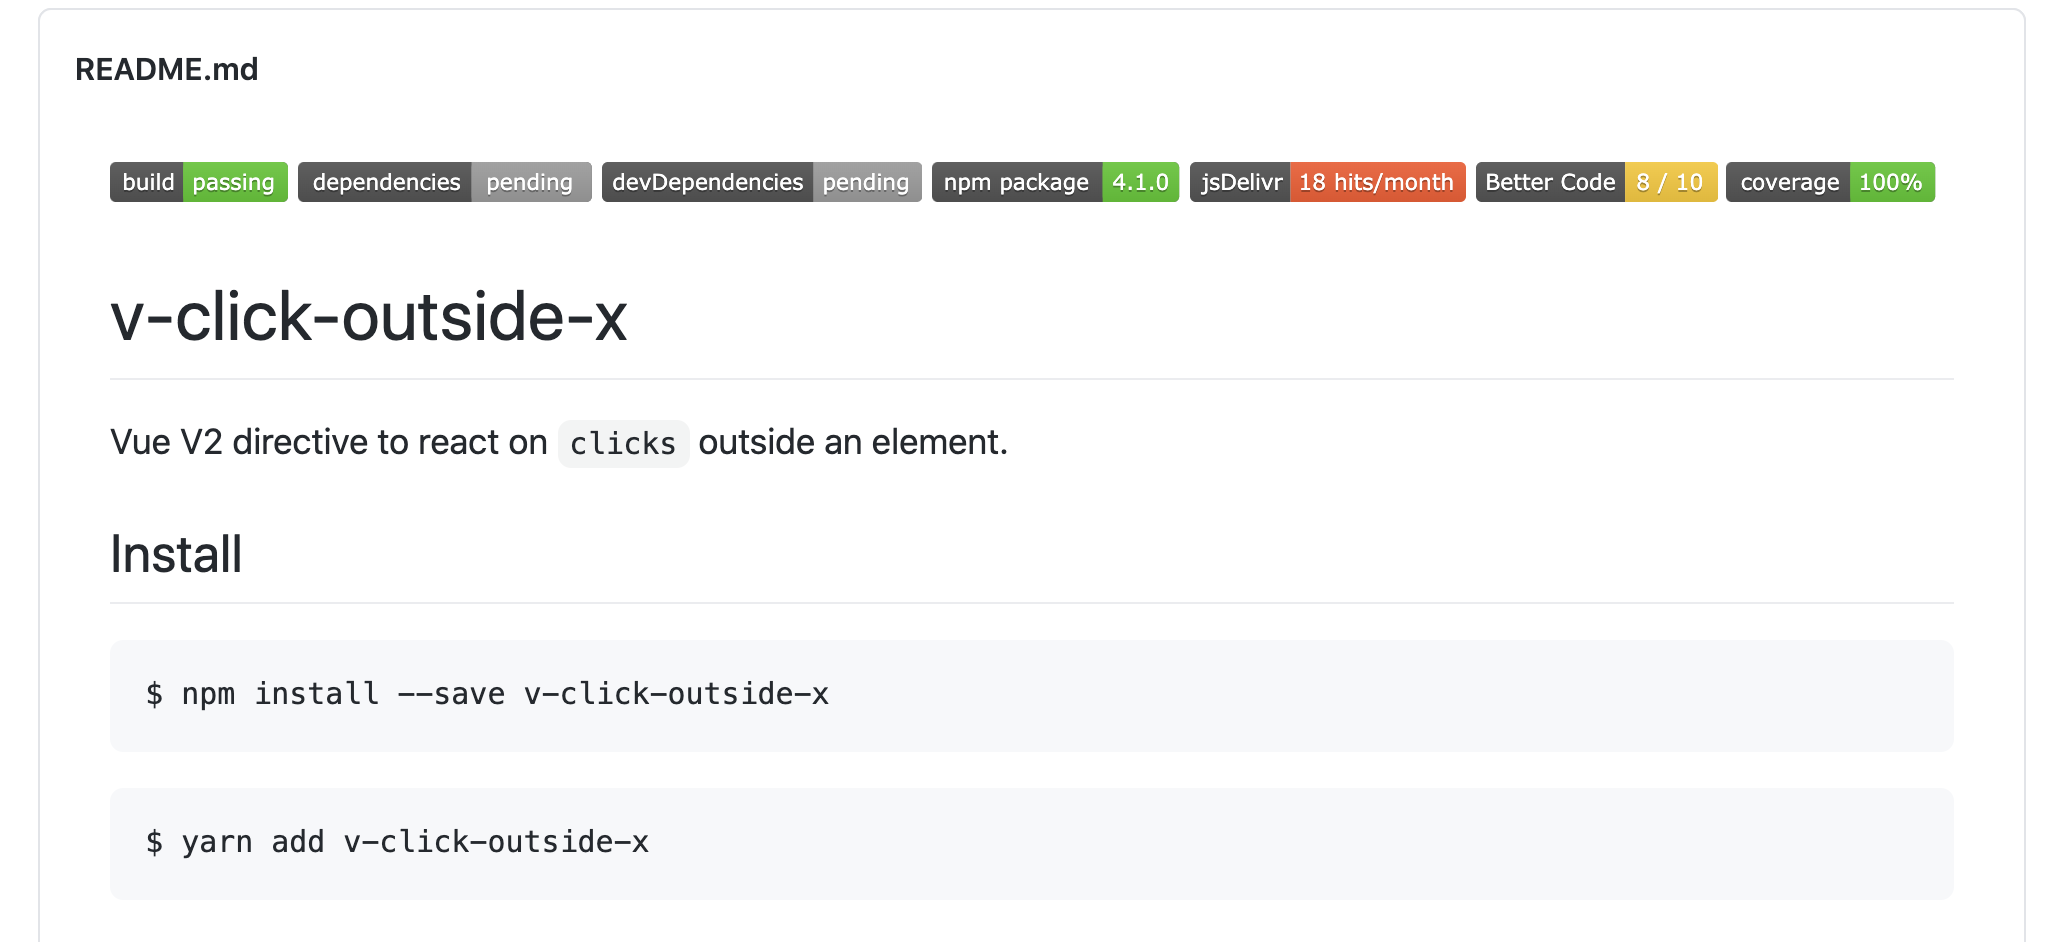Screen dimensions: 2050x942
Task: Open the build passing badge
Action: 199,182
